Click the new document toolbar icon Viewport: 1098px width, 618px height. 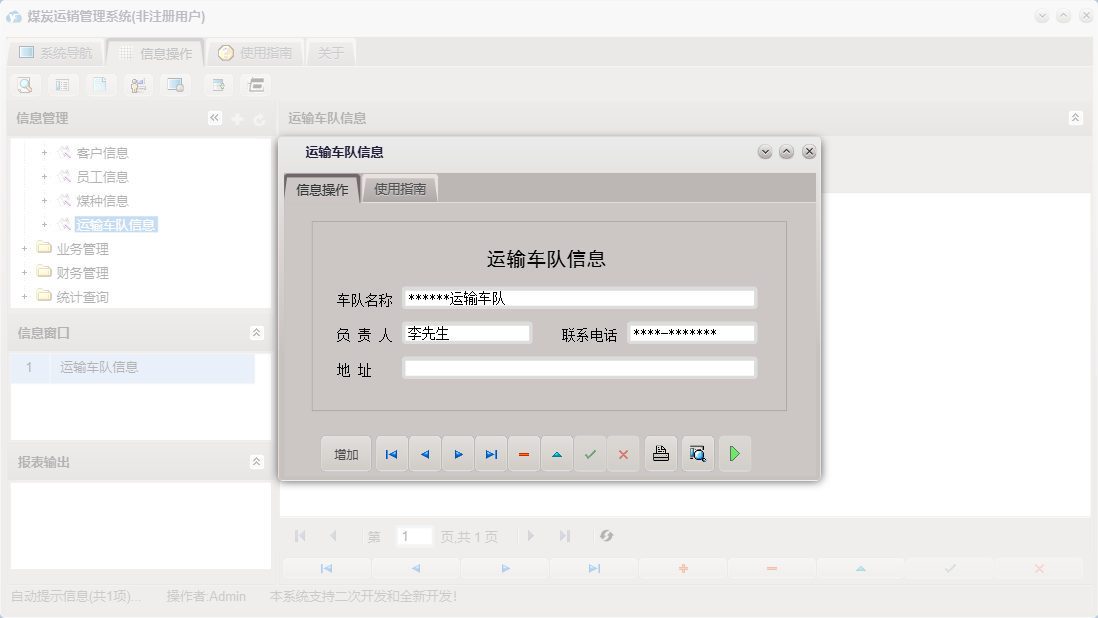click(x=100, y=84)
